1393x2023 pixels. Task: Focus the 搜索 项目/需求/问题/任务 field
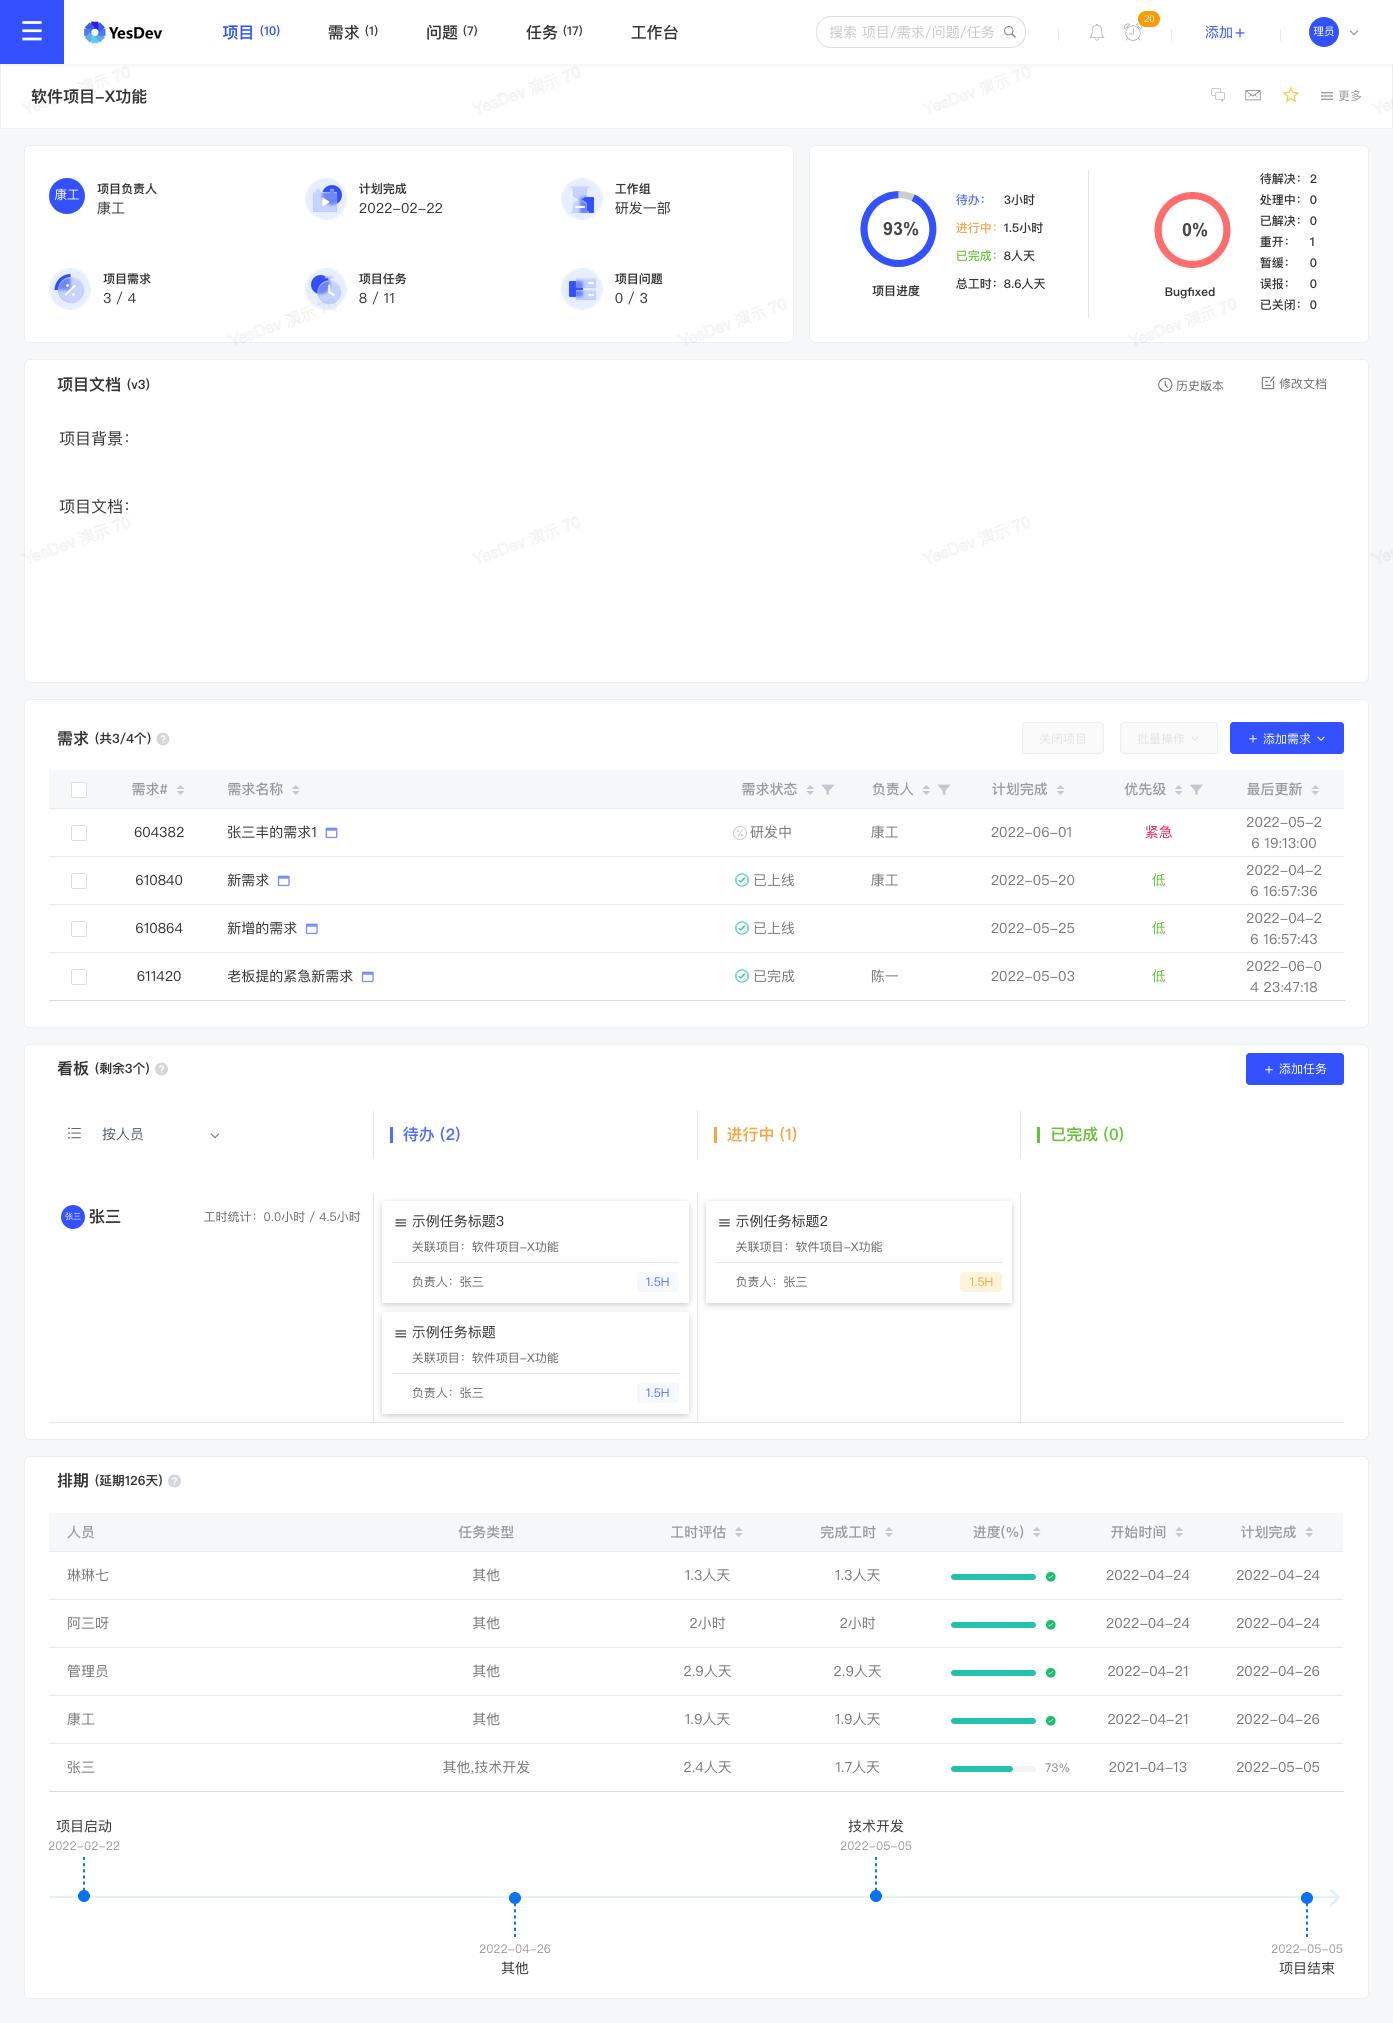(921, 32)
